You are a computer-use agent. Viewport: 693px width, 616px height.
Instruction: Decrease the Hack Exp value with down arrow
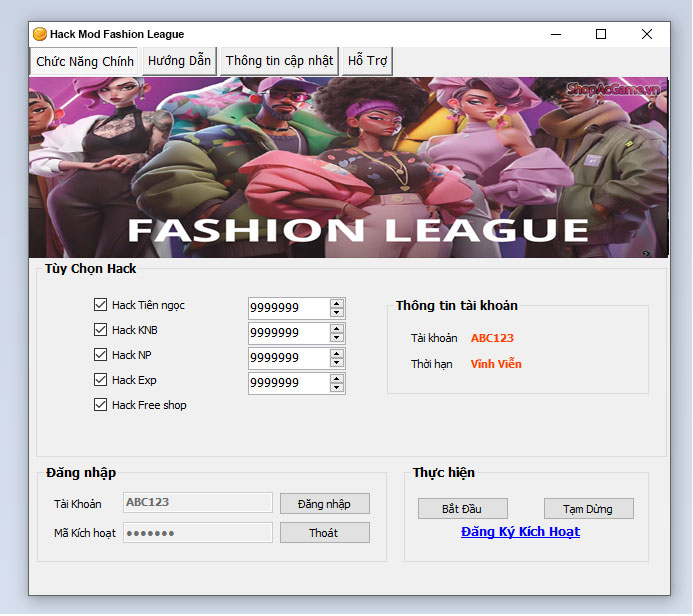click(x=337, y=388)
